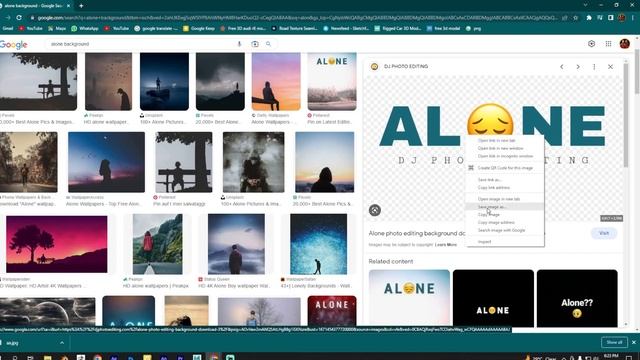Open the pink sunset tree thumbnail
This screenshot has height=360, width=640.
click(57, 244)
